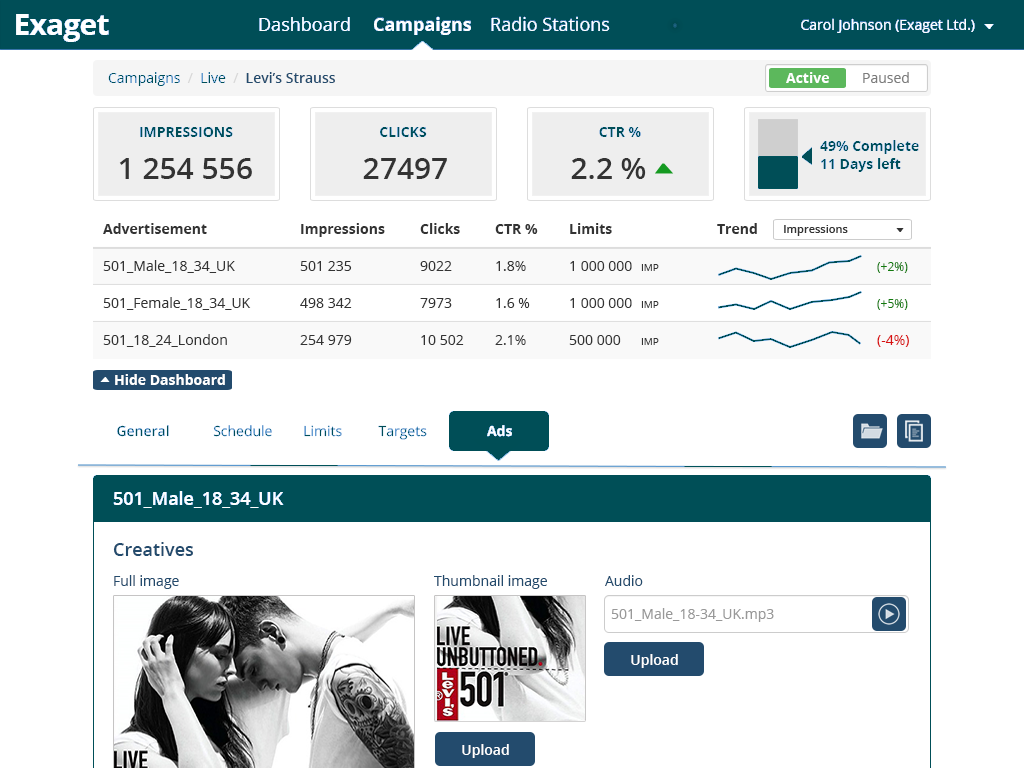This screenshot has width=1024, height=768.
Task: Open Carol Johnson account menu
Action: [896, 25]
